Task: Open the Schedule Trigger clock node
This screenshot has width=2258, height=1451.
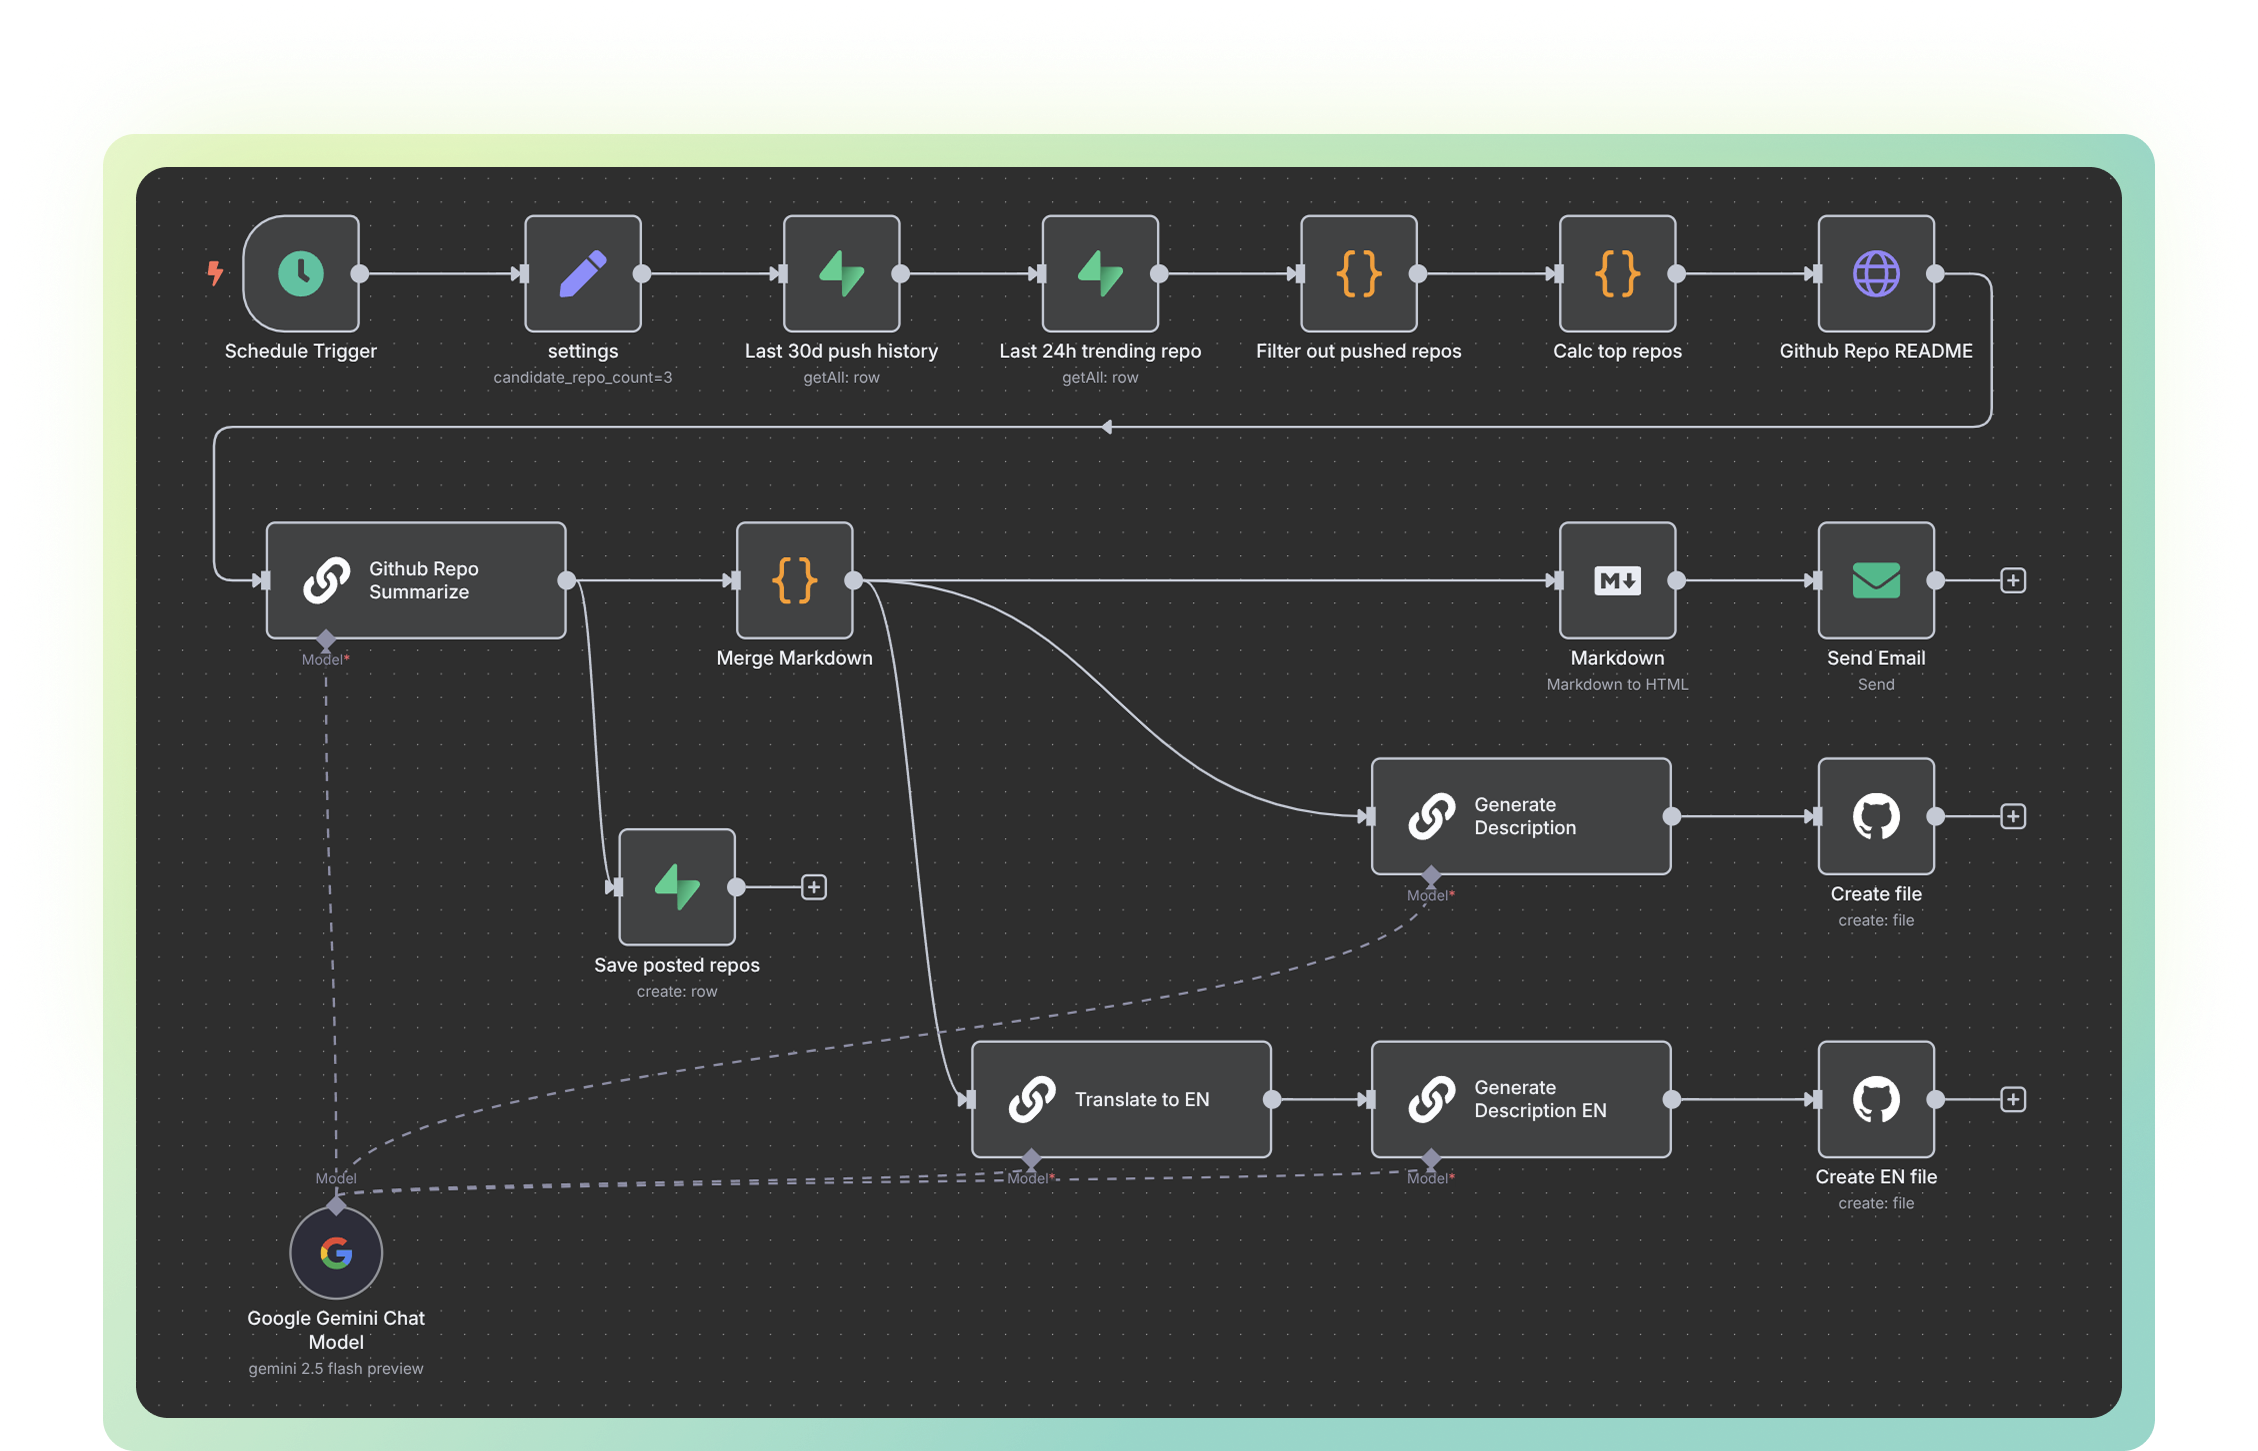Action: pos(301,273)
